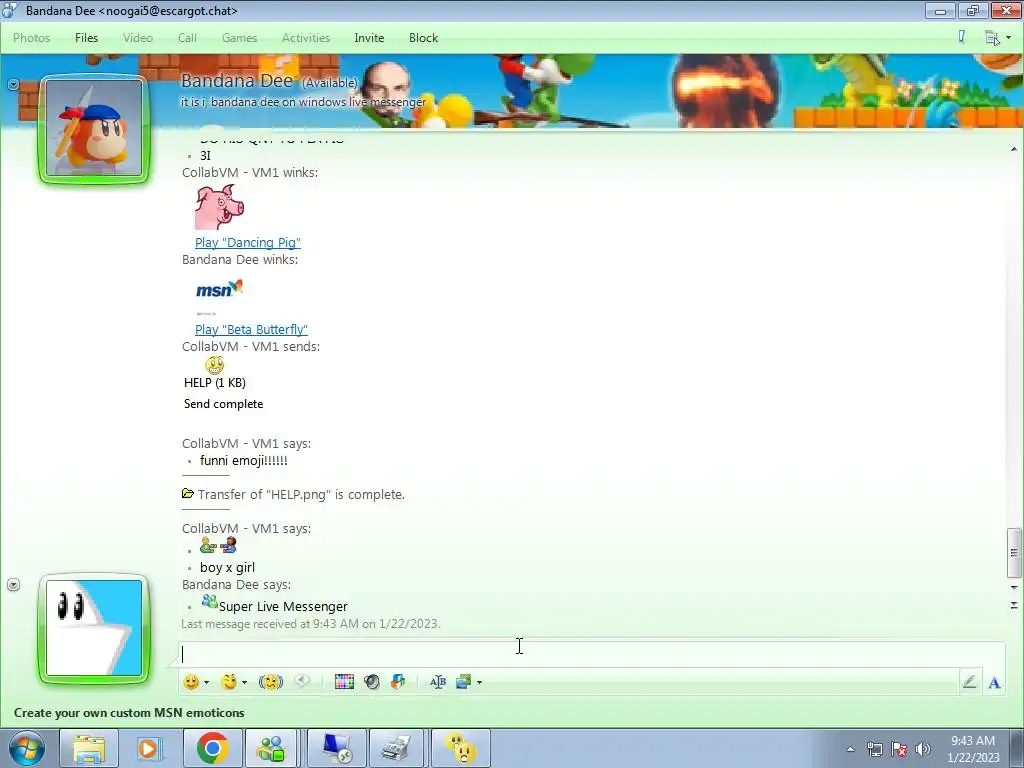Image resolution: width=1024 pixels, height=768 pixels.
Task: Open the background picture icon in toolbar
Action: [x=464, y=682]
